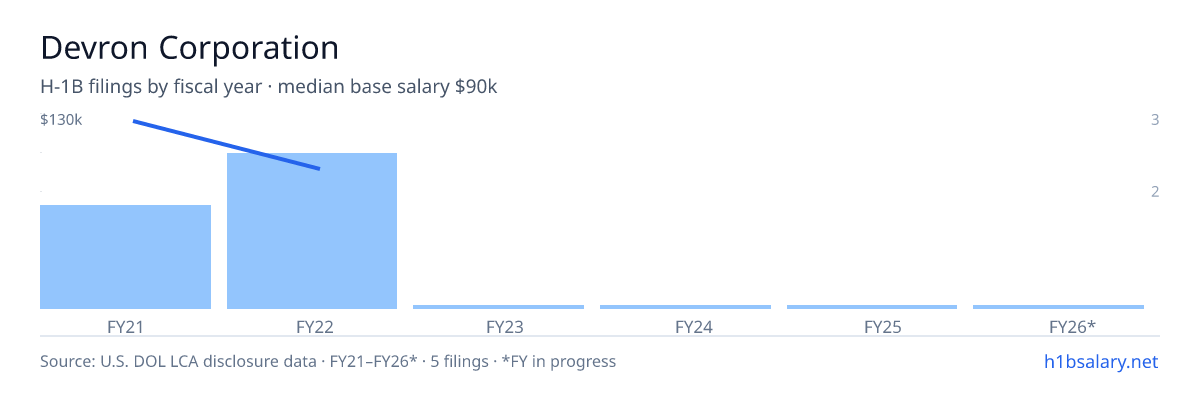Viewport: 1200px width, 400px height.
Task: Click the FY25 axis label
Action: pos(873,326)
